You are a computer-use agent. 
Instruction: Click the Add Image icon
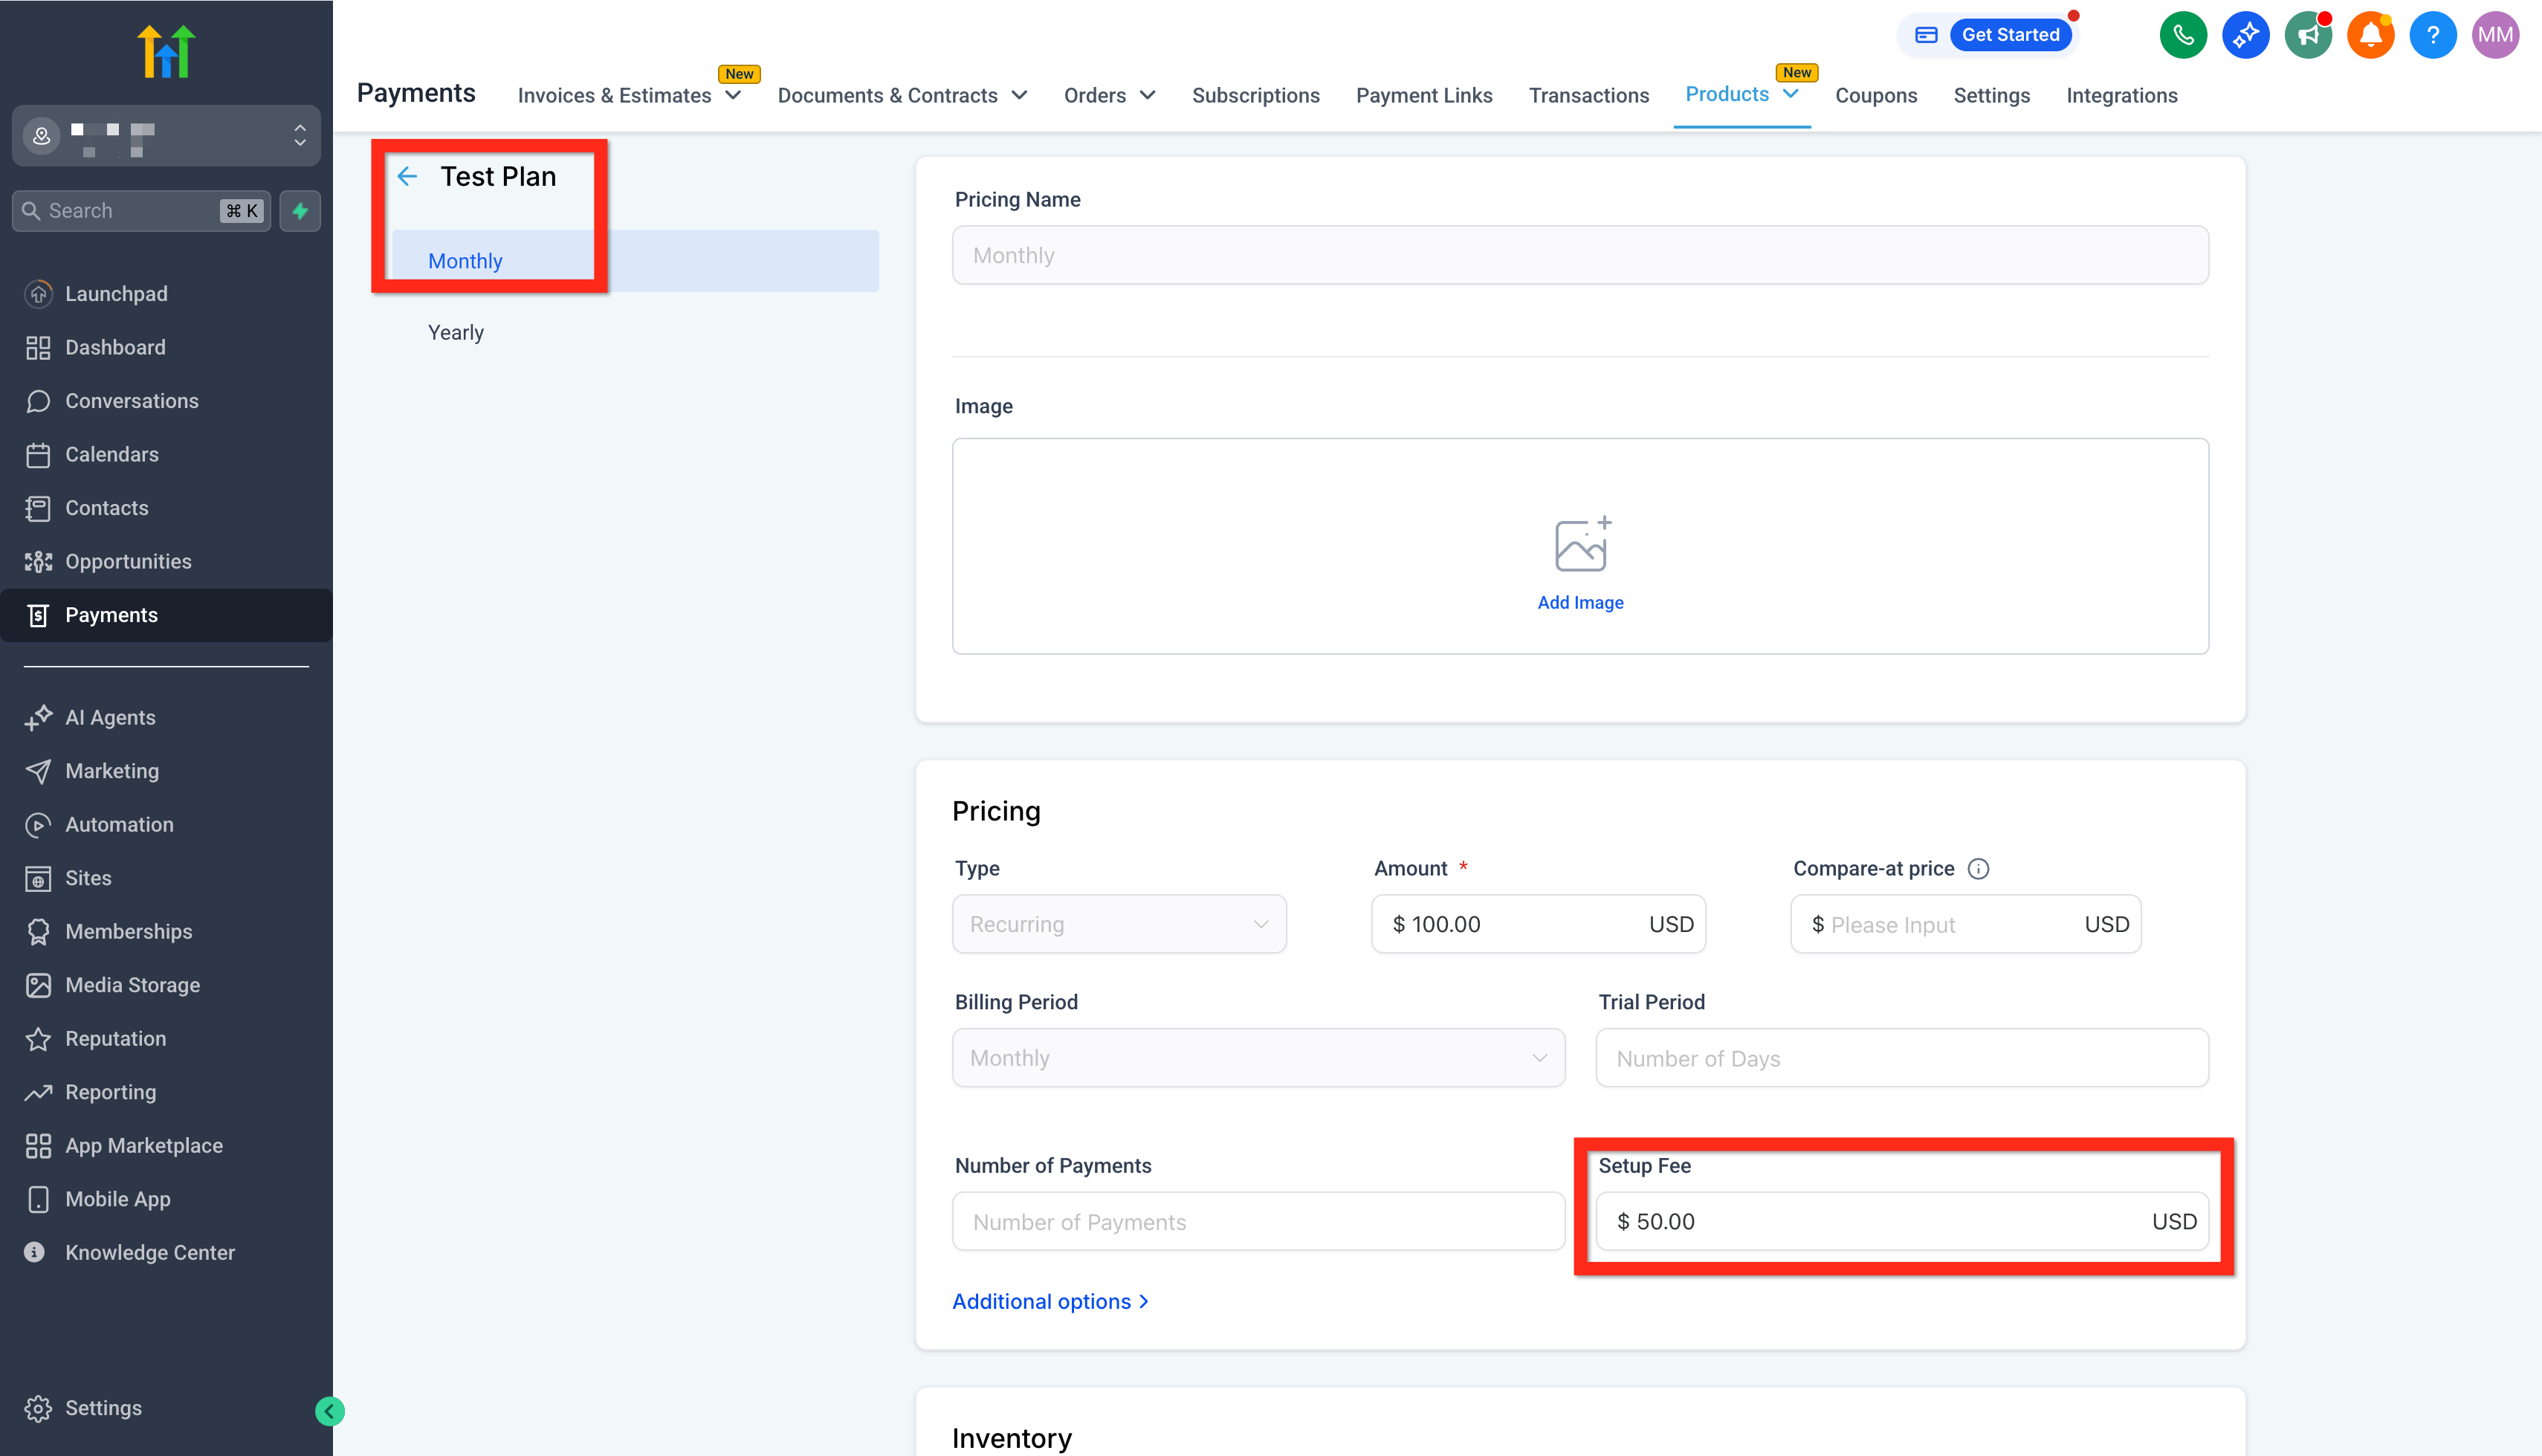[x=1580, y=545]
